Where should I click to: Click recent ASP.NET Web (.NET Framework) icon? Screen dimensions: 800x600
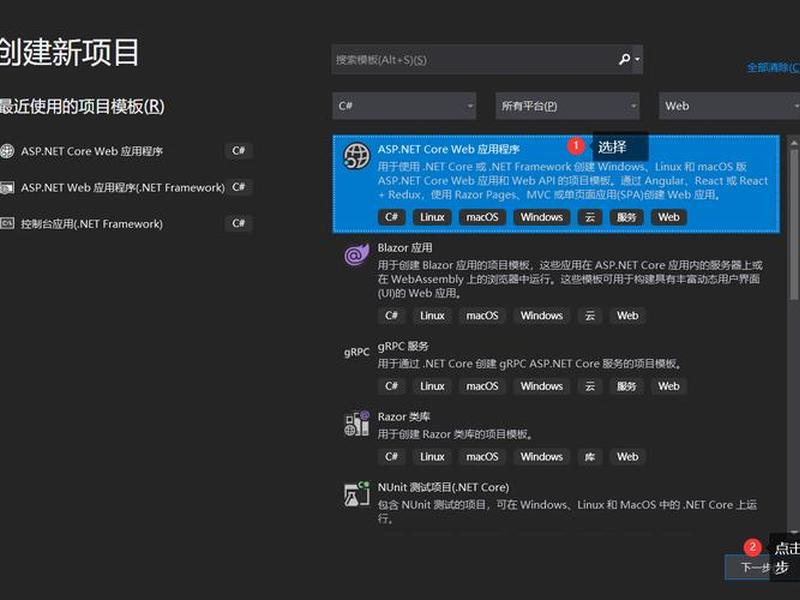point(7,188)
